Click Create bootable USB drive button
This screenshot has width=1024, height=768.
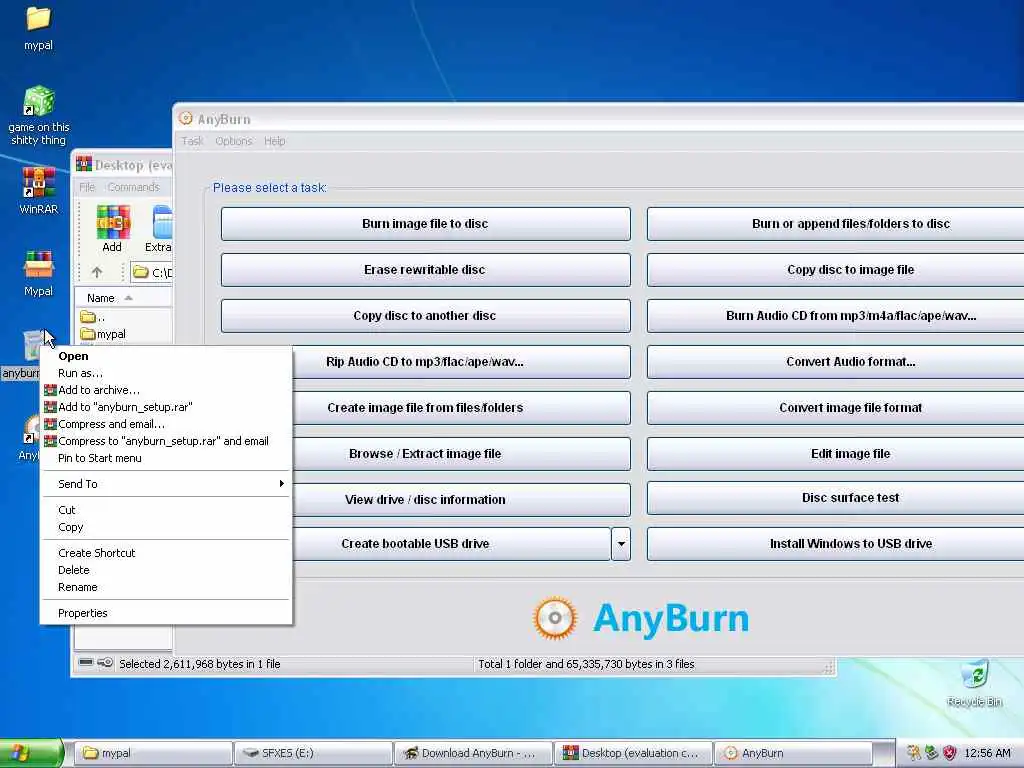pyautogui.click(x=451, y=544)
